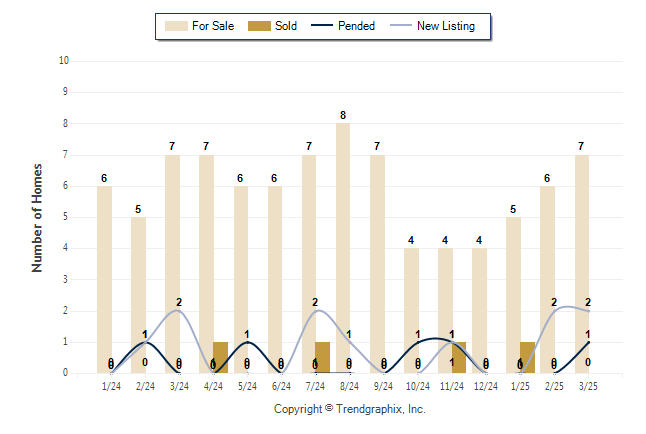Click the Sold legend color swatch
Viewport: 646px width, 434px height.
(259, 26)
